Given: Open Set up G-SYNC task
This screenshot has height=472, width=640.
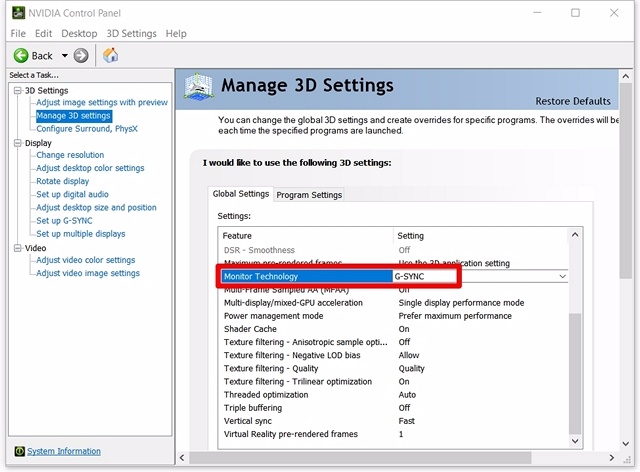Looking at the screenshot, I should (64, 221).
